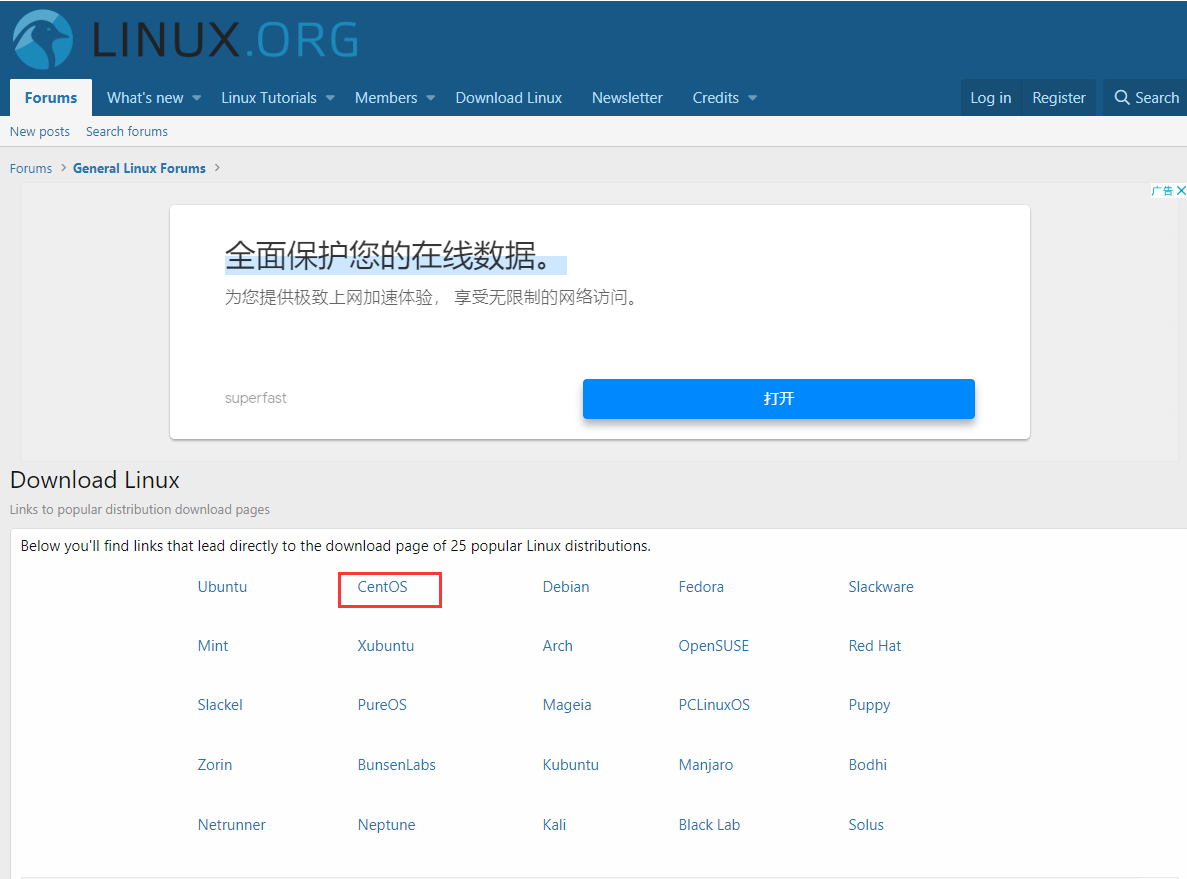1187x879 pixels.
Task: Click the LINUX.ORG wordmark text
Action: (225, 39)
